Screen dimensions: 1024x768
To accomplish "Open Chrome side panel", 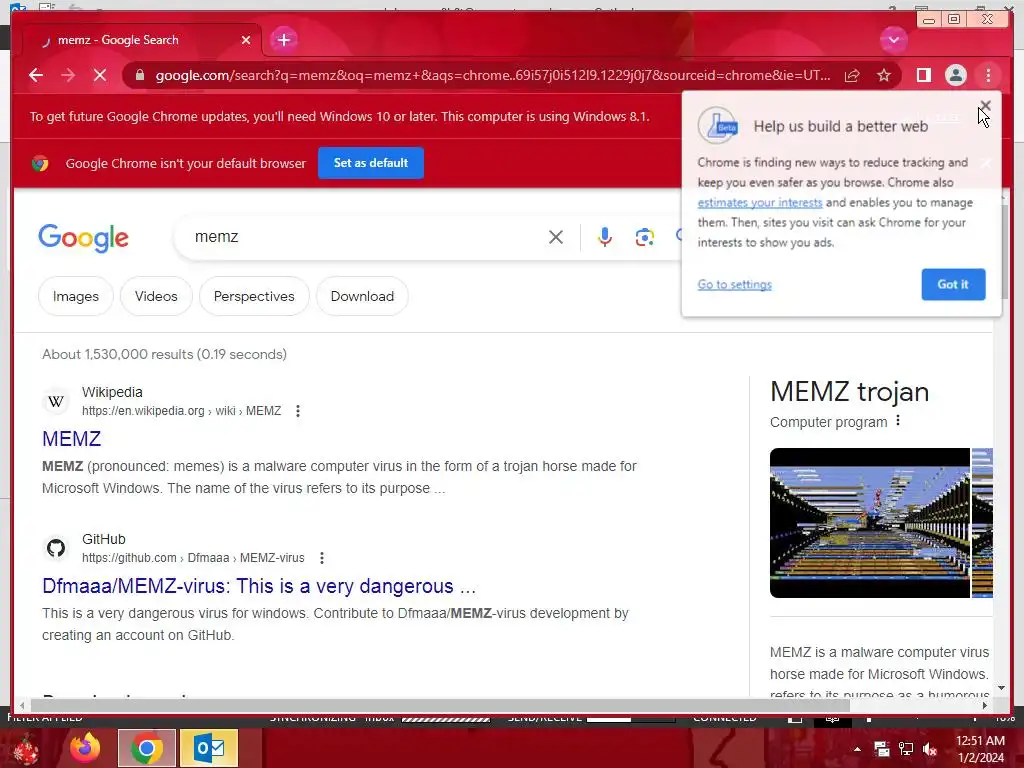I will click(923, 75).
